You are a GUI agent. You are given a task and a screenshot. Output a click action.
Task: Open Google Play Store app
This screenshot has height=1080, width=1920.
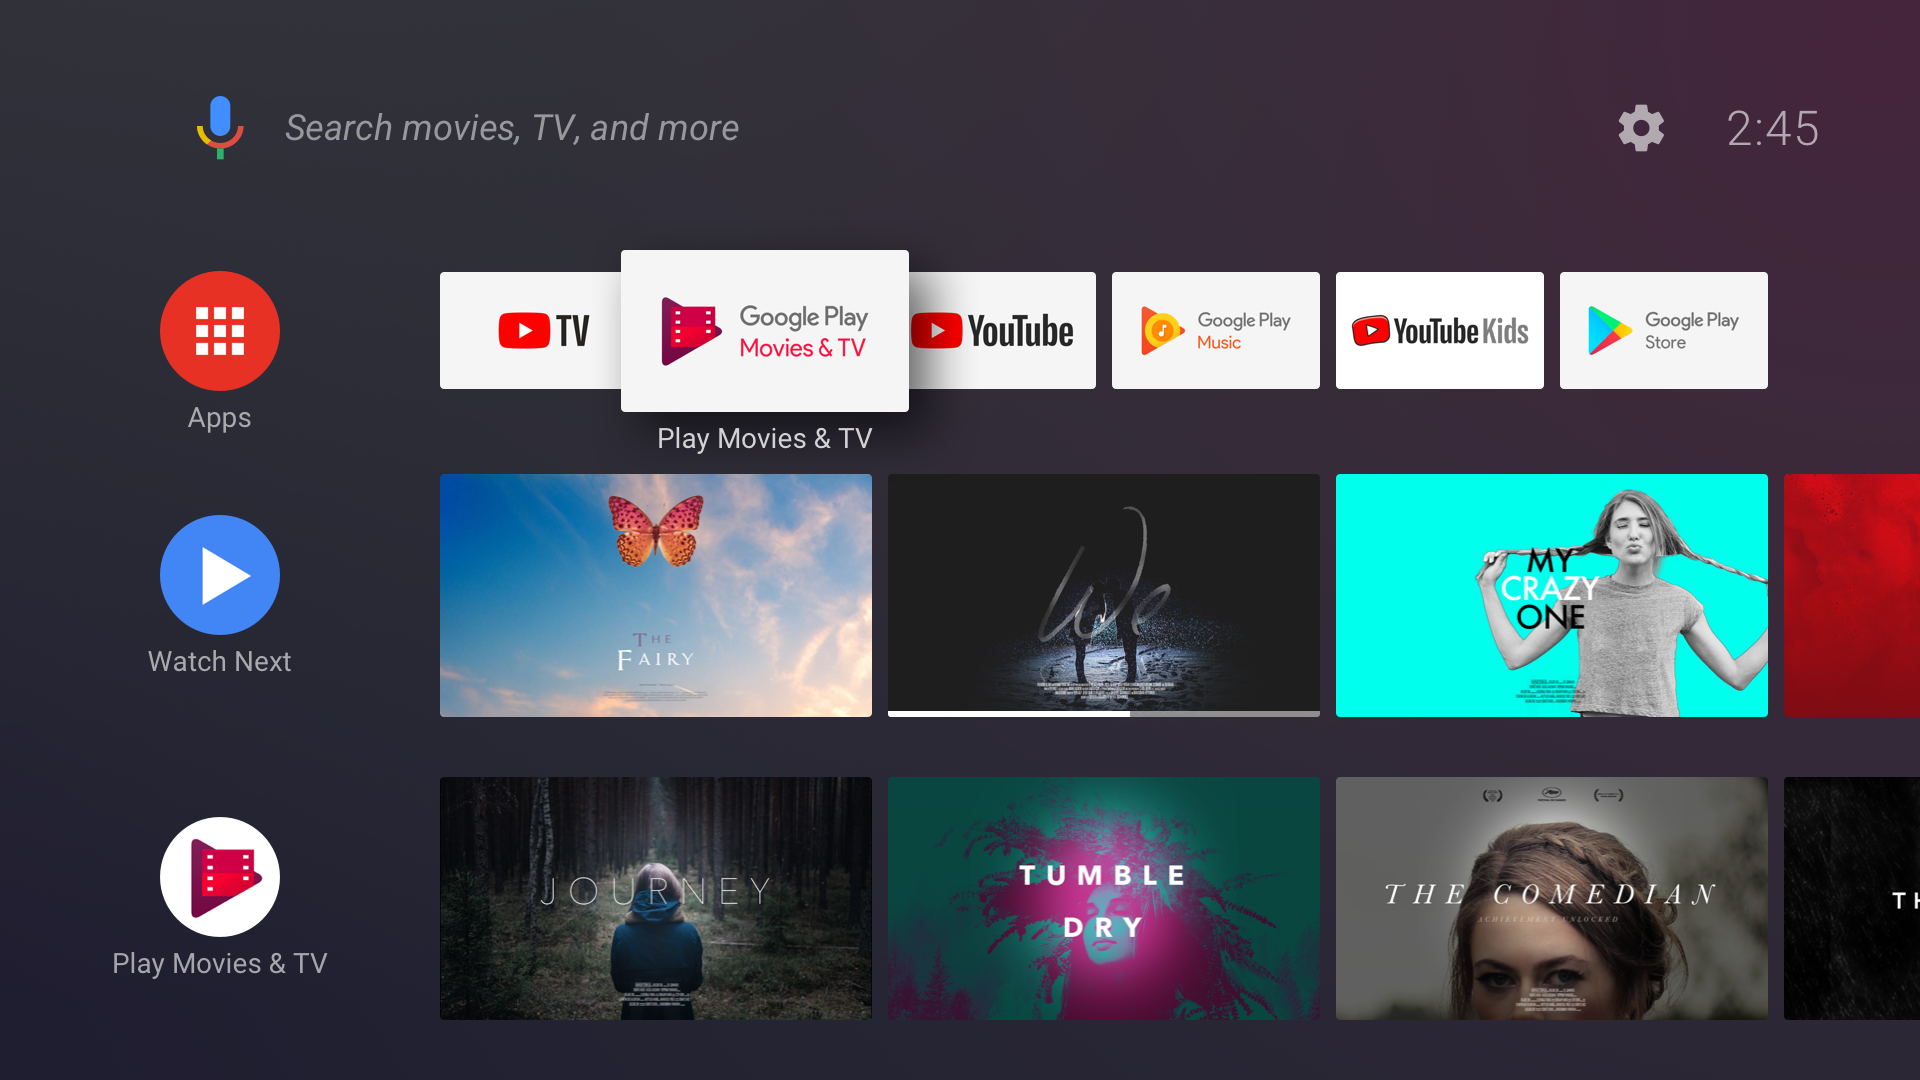pyautogui.click(x=1663, y=331)
